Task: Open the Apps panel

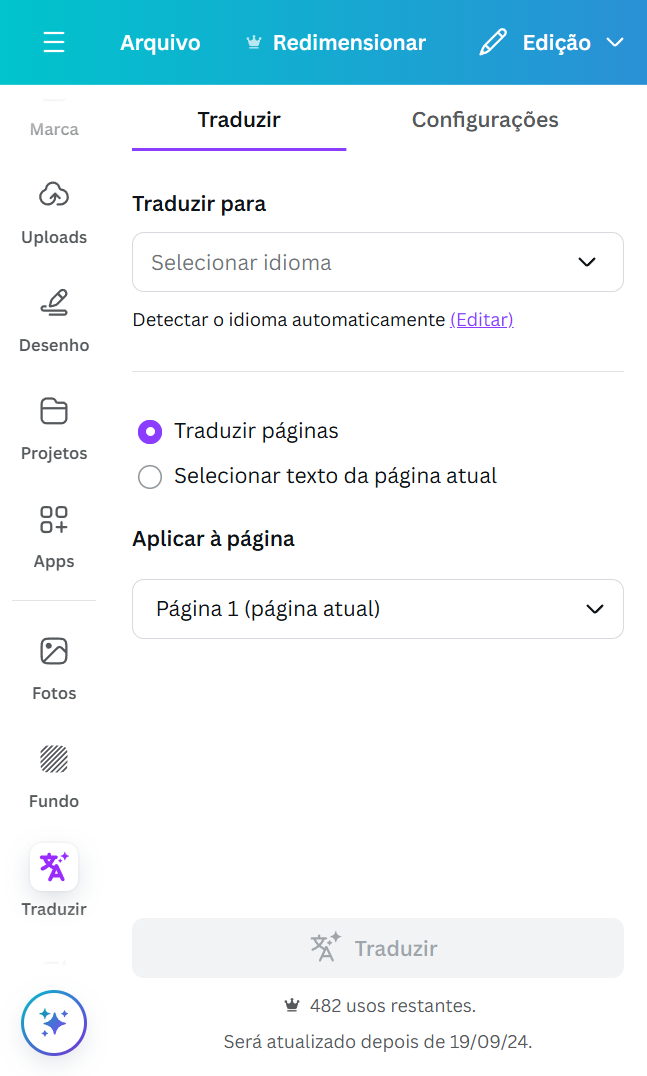Action: click(54, 536)
